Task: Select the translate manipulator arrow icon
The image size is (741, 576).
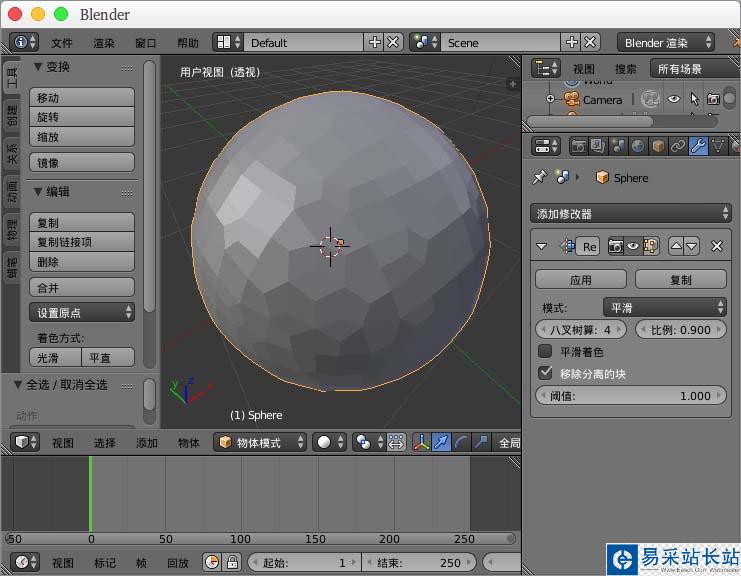Action: [x=442, y=443]
